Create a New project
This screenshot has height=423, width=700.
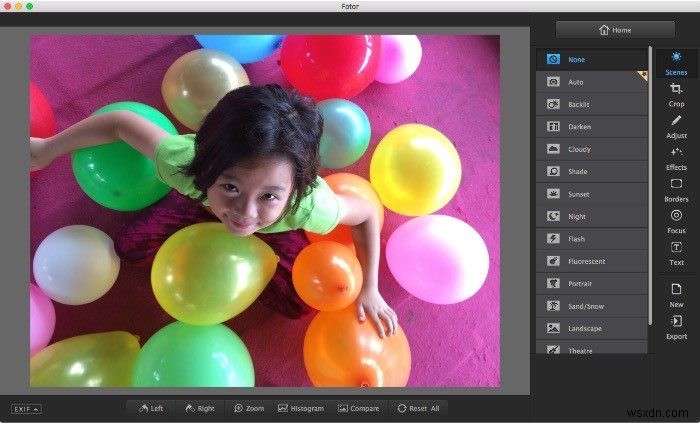tap(676, 294)
